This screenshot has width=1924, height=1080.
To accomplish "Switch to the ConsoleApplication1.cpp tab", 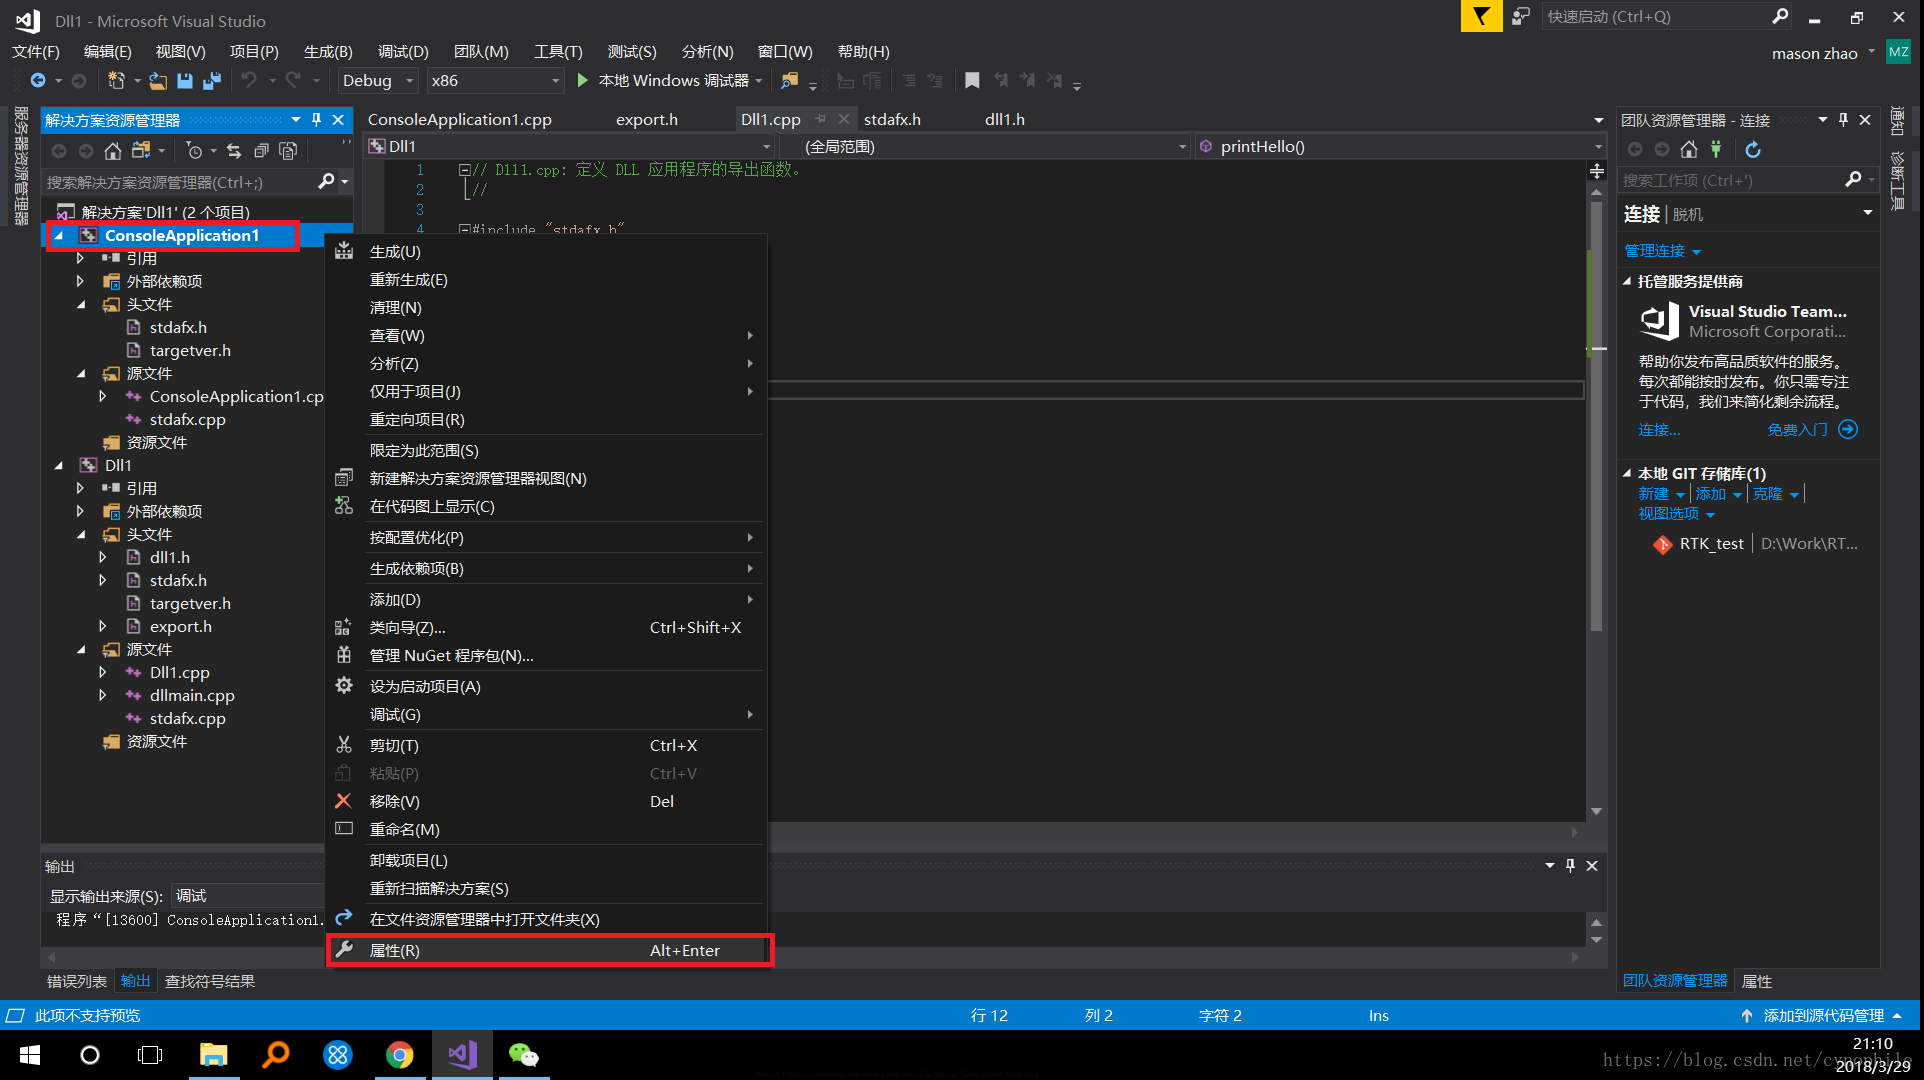I will tap(460, 120).
